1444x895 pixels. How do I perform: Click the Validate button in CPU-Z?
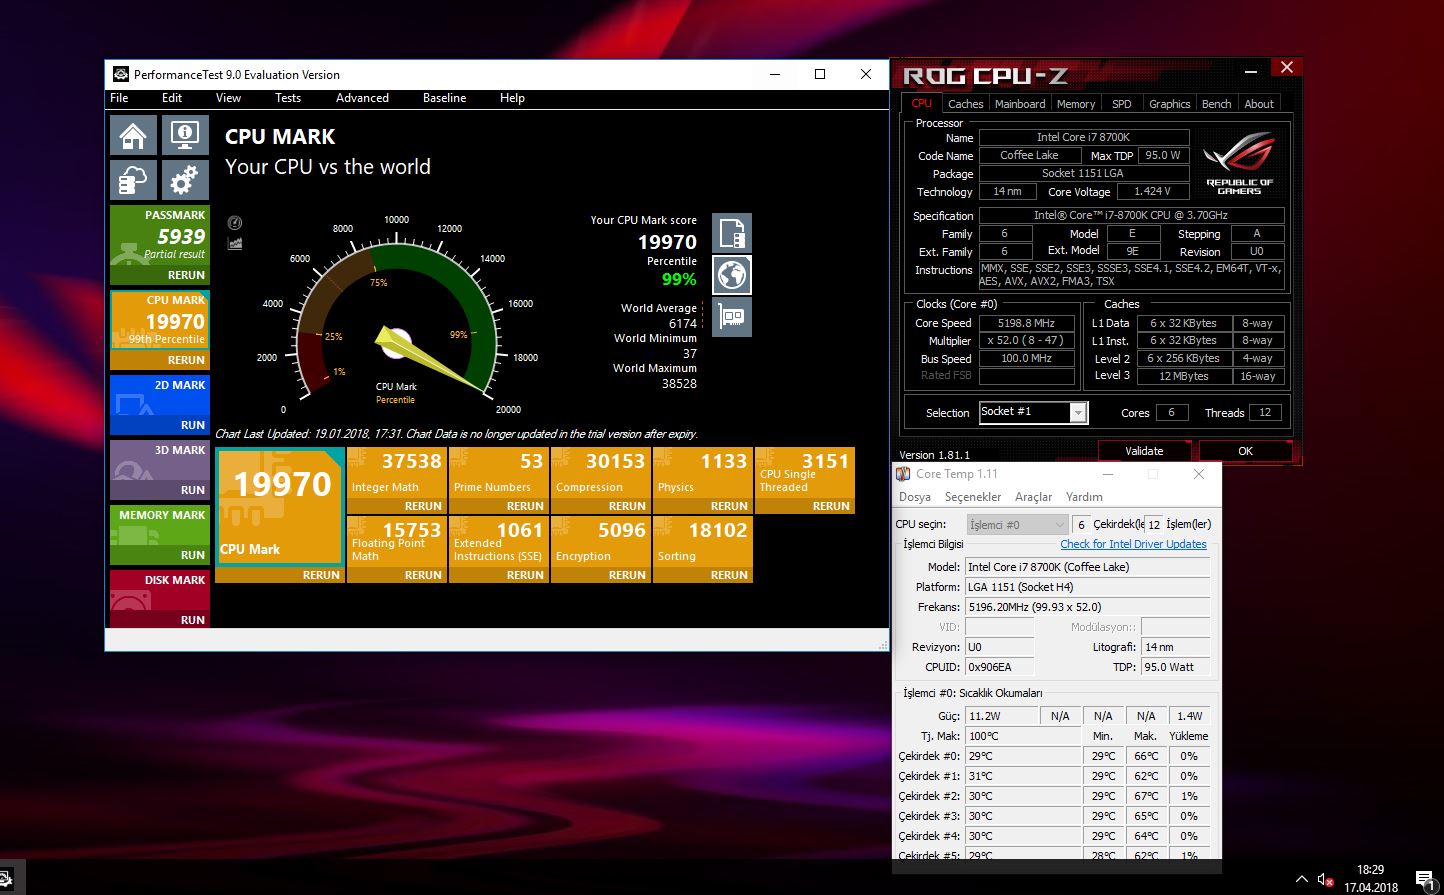pos(1144,451)
